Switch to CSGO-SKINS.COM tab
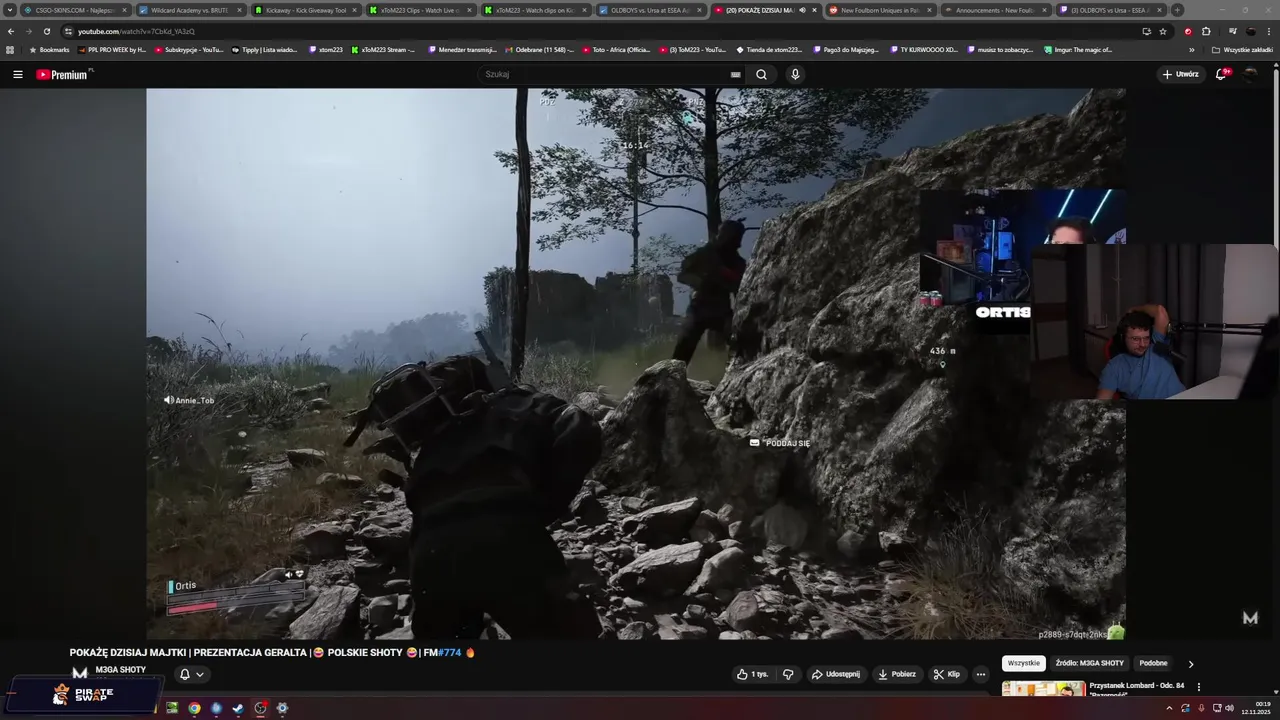The image size is (1280, 720). [x=74, y=10]
